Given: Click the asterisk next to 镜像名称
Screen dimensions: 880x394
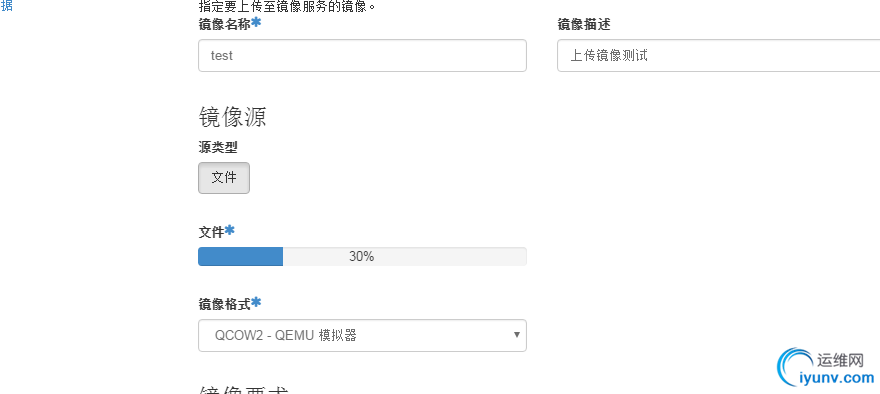Looking at the screenshot, I should [256, 22].
